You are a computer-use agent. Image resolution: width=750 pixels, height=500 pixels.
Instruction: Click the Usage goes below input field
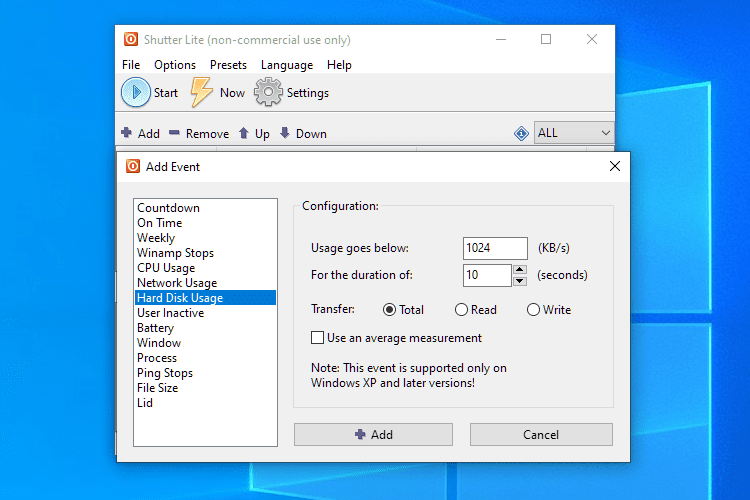point(495,248)
